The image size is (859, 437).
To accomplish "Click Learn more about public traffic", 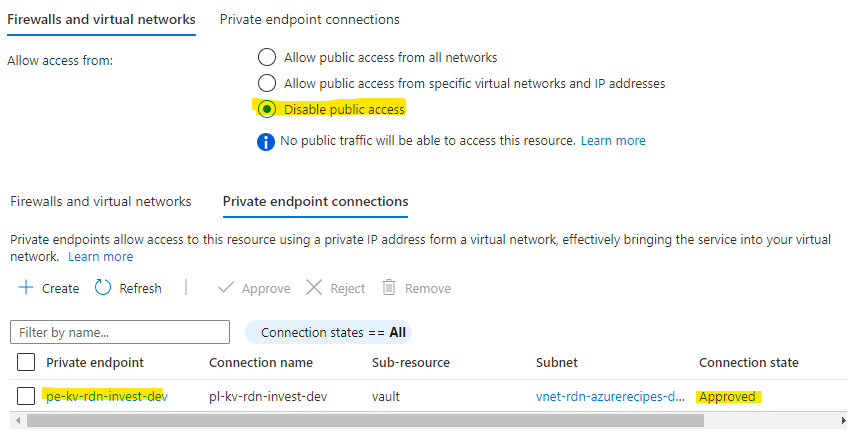I will (613, 141).
